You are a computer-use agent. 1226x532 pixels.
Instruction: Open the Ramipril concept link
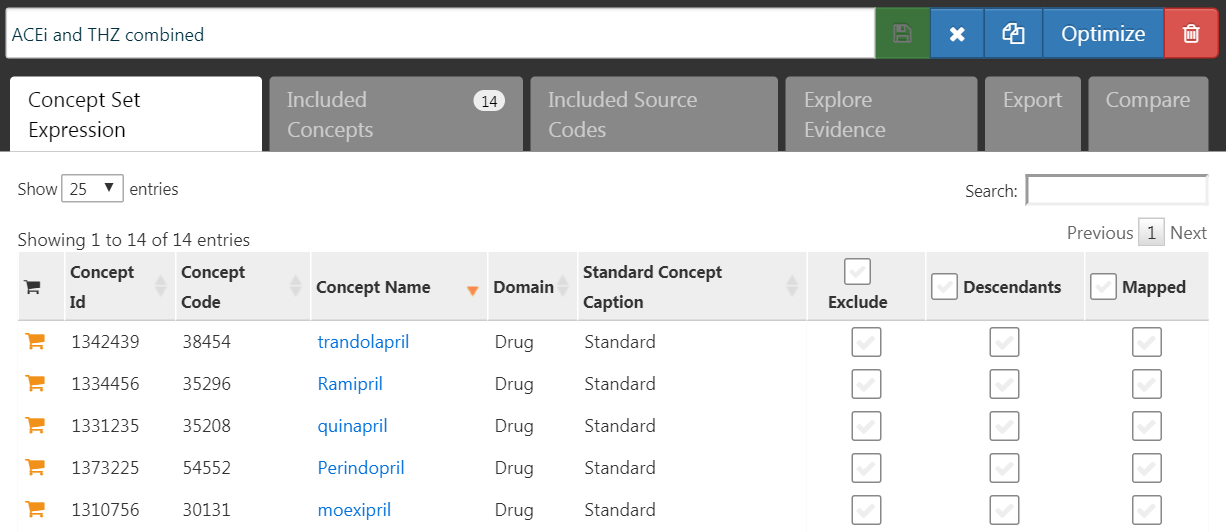350,384
